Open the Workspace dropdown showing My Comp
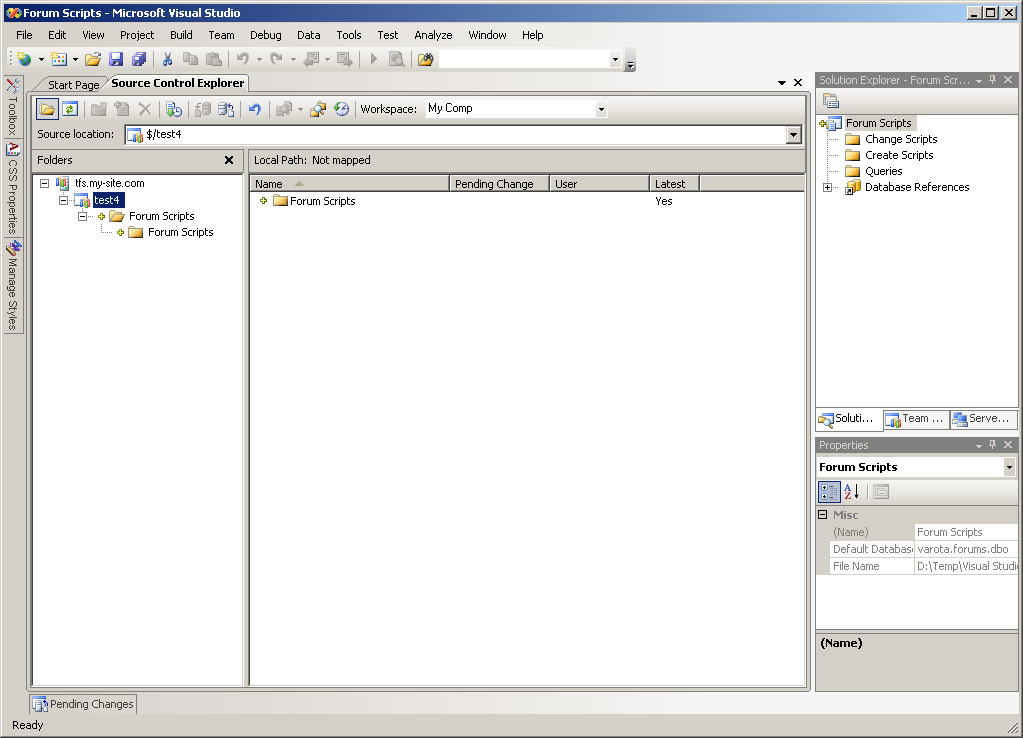1023x738 pixels. point(601,109)
